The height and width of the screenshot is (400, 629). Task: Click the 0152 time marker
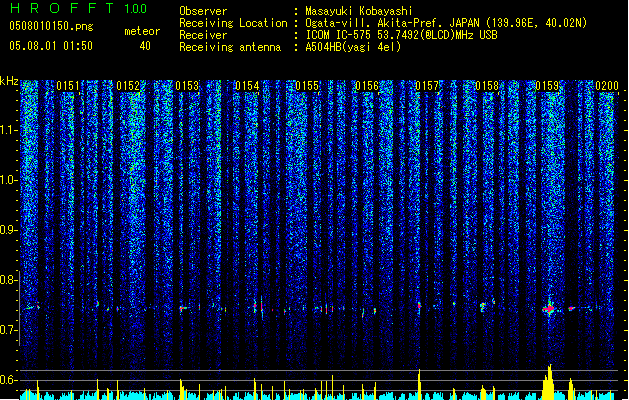point(128,86)
